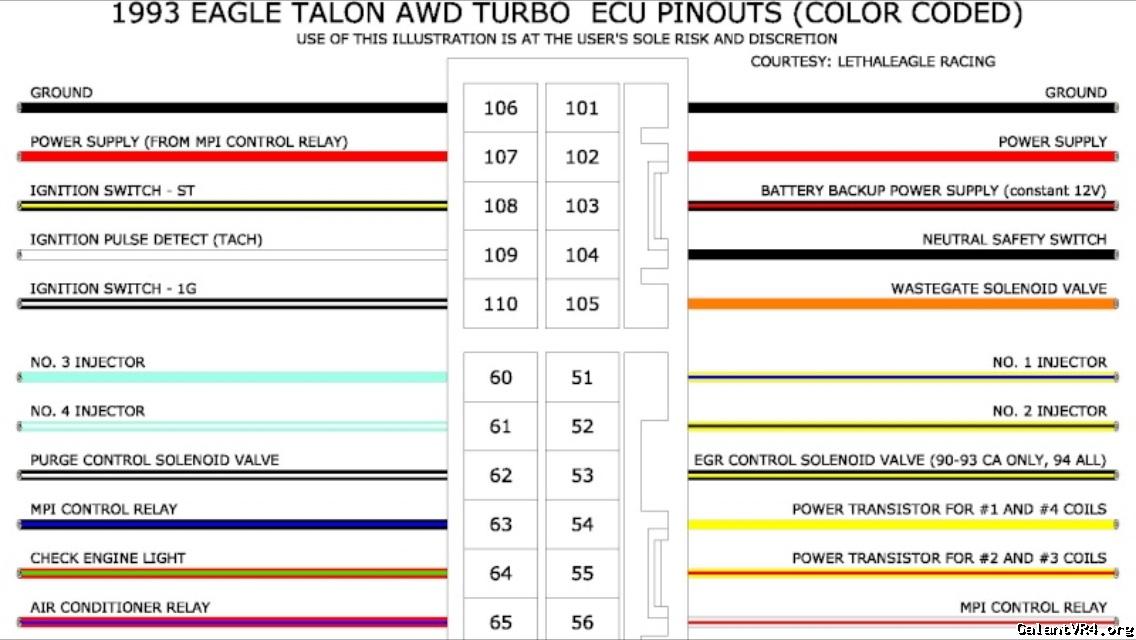This screenshot has height=640, width=1136.
Task: Click the orange wastegate solenoid valve wire
Action: click(x=900, y=304)
